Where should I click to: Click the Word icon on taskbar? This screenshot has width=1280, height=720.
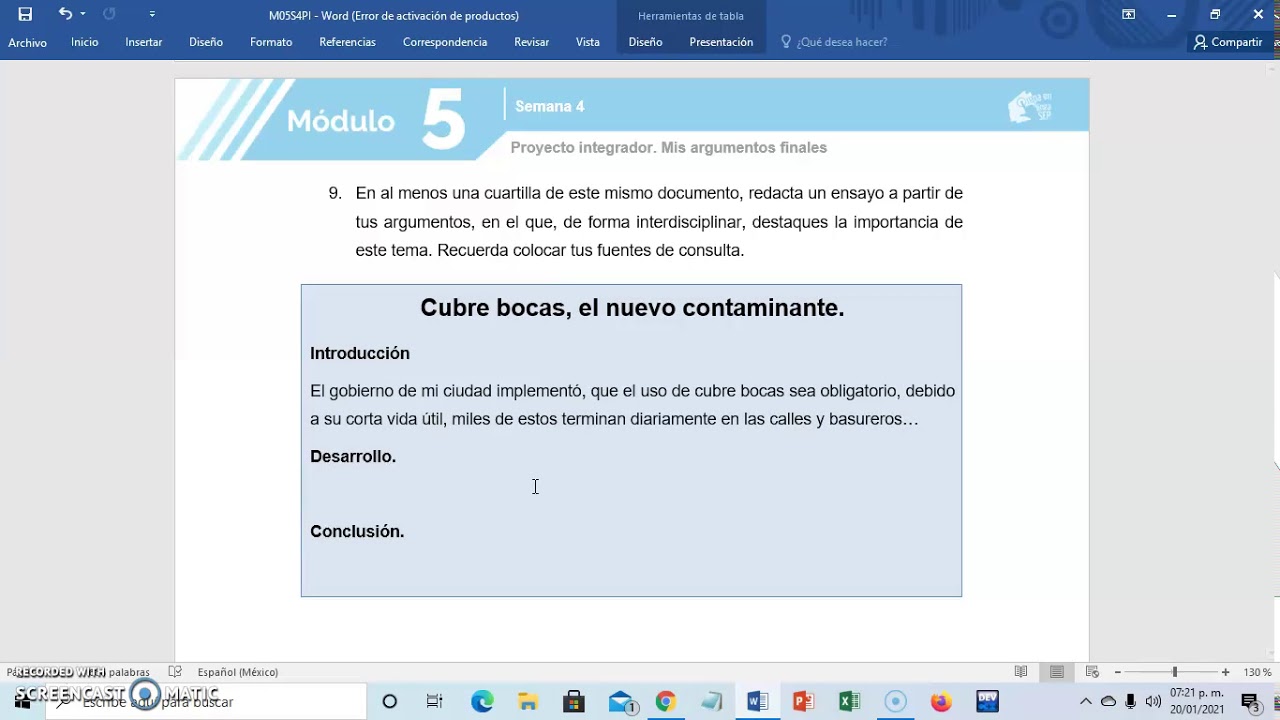click(757, 701)
